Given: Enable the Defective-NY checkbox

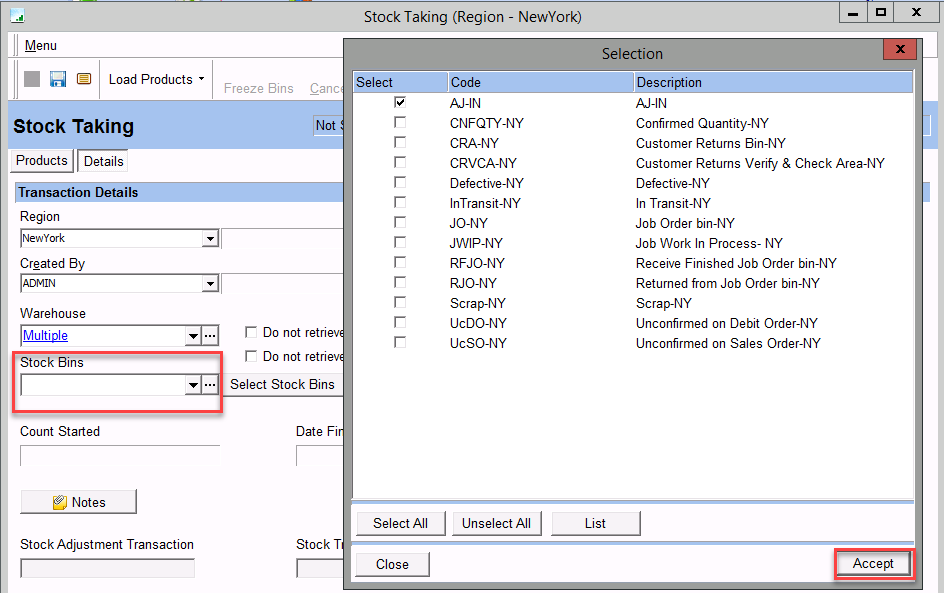Looking at the screenshot, I should 400,183.
